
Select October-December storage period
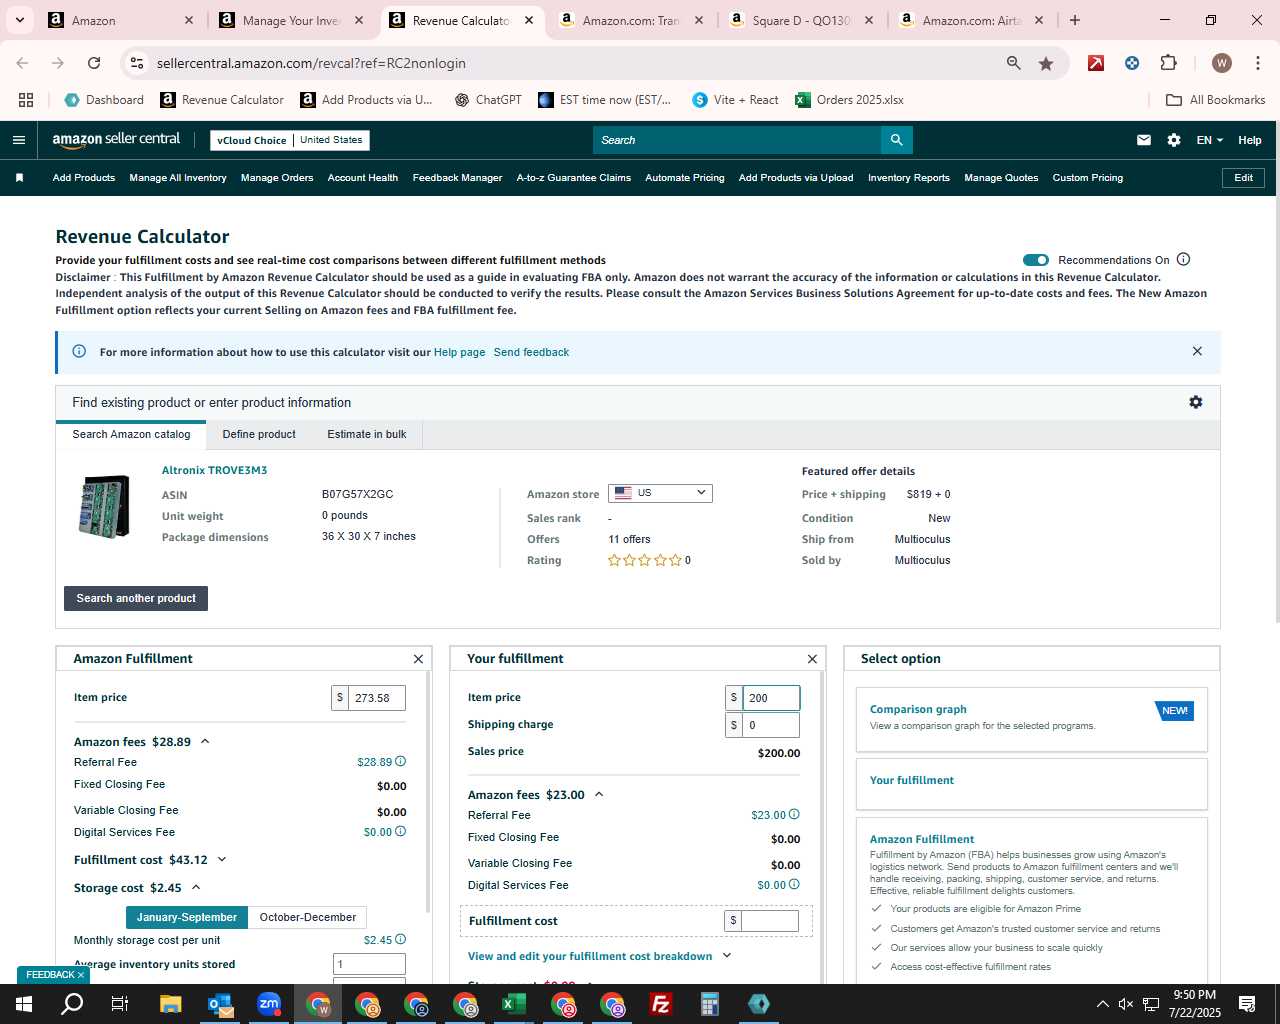(308, 917)
